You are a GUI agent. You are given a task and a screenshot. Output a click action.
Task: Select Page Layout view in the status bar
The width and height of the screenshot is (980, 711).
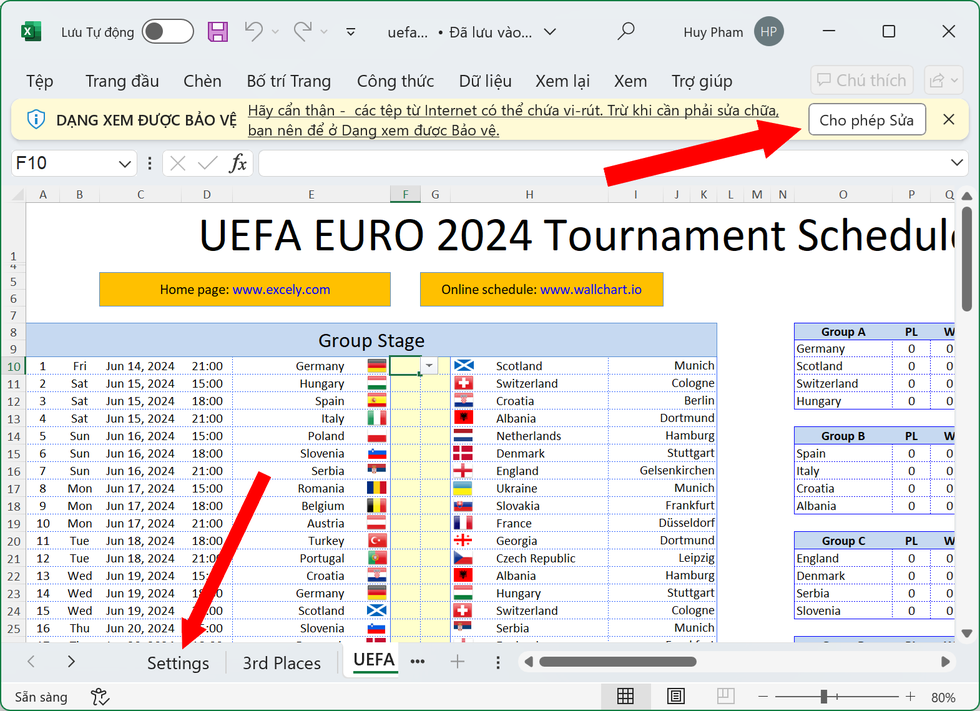click(675, 696)
